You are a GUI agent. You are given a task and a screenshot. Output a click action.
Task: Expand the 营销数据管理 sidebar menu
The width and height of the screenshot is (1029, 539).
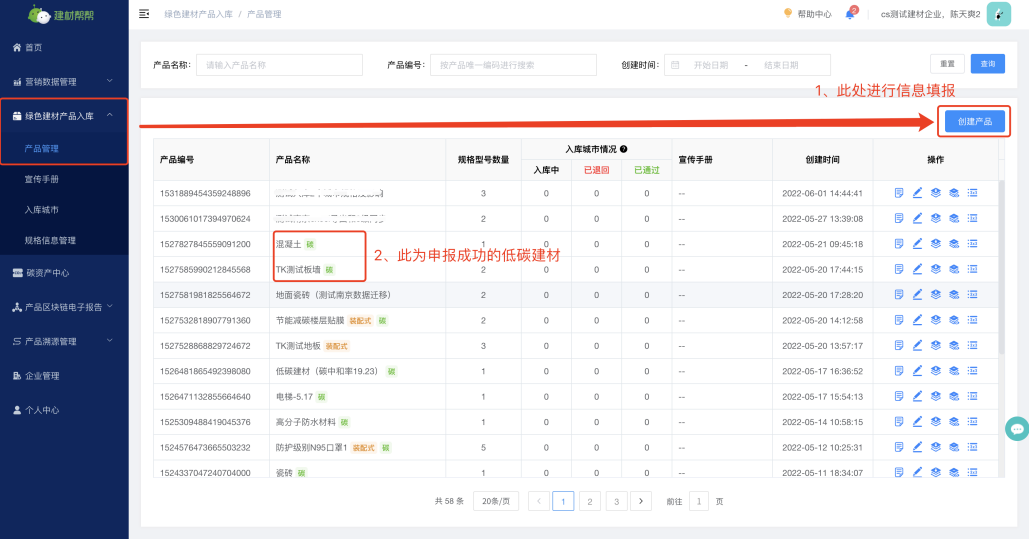click(x=64, y=81)
